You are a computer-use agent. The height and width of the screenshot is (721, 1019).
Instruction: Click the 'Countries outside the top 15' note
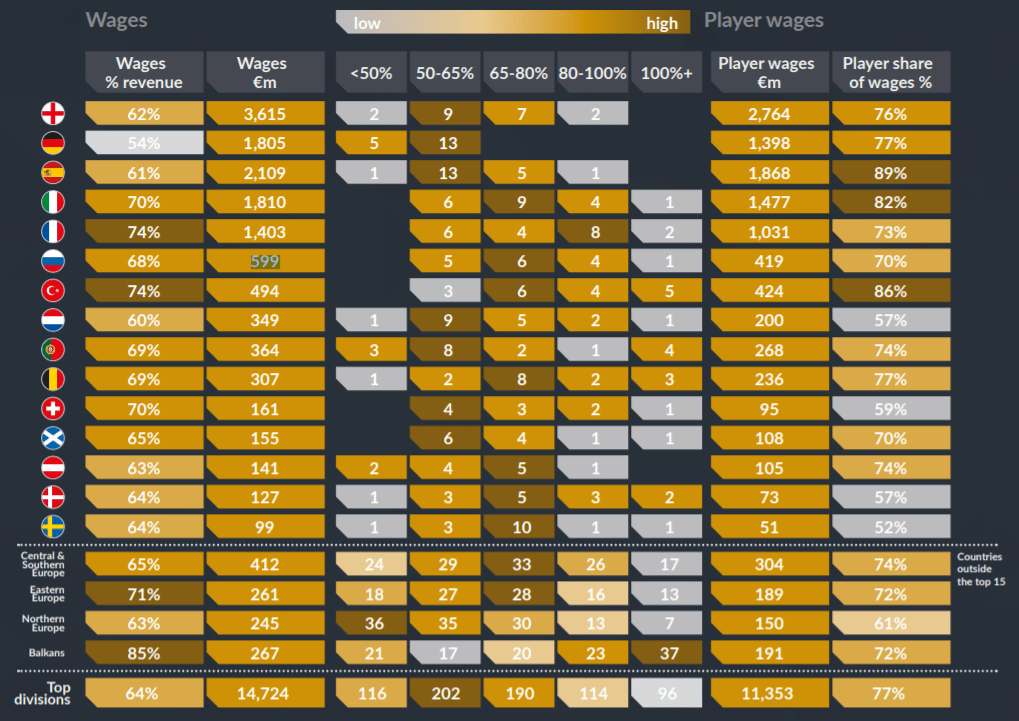click(983, 569)
